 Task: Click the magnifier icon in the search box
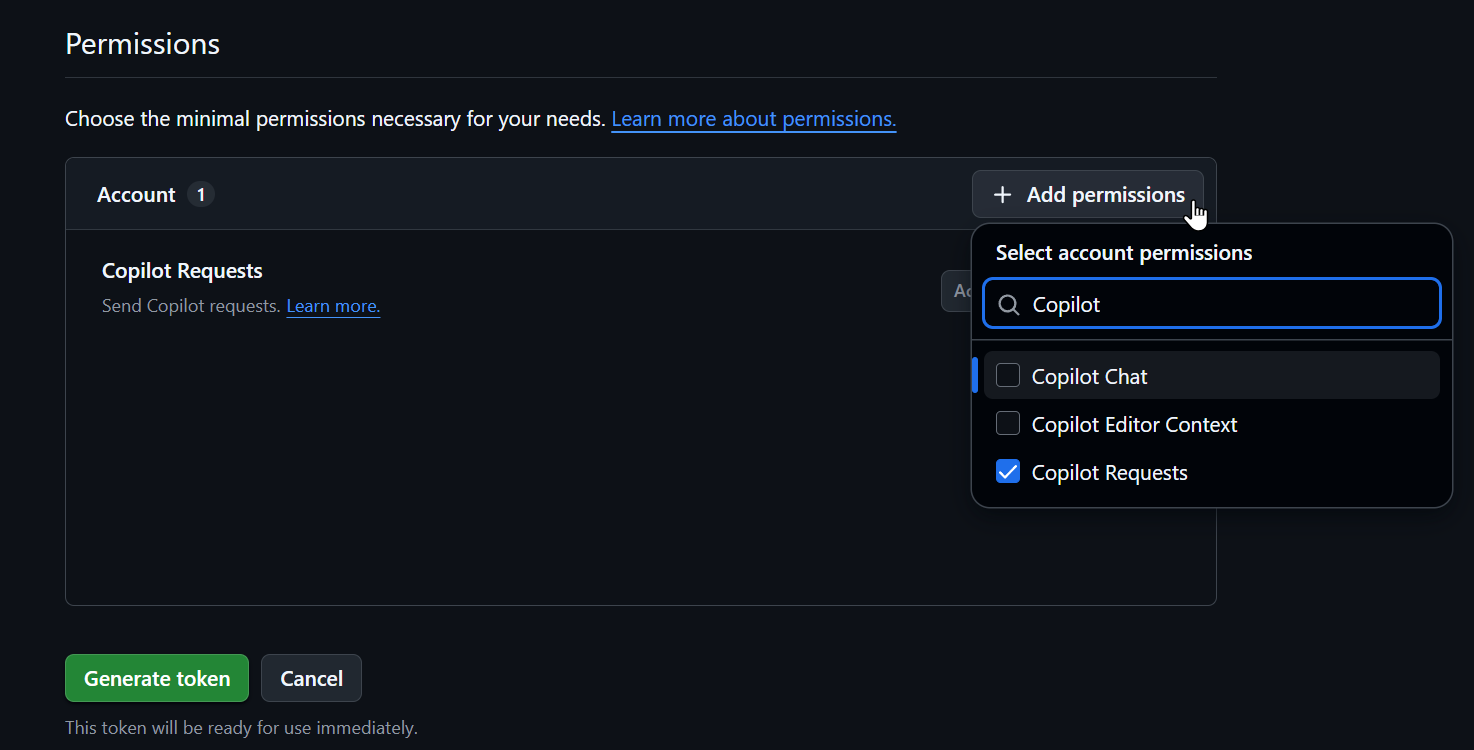[1009, 304]
